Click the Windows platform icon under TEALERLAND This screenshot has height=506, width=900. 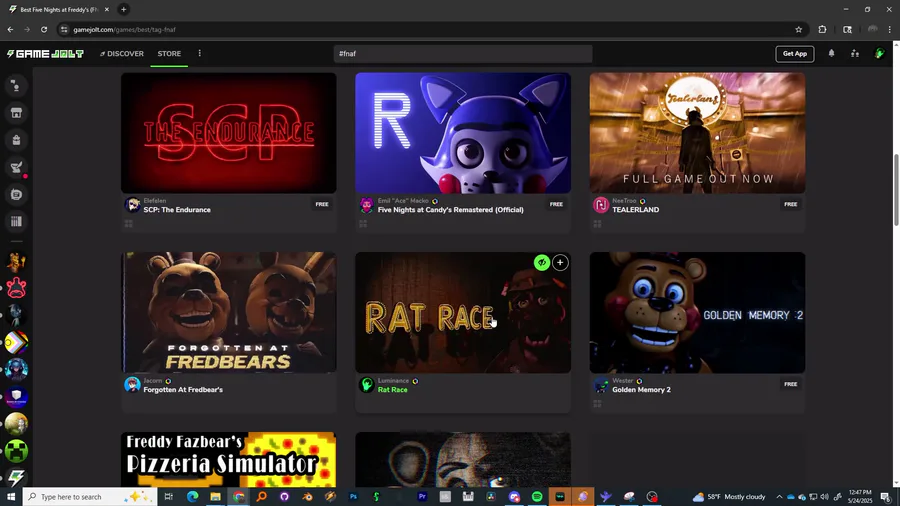click(x=598, y=224)
